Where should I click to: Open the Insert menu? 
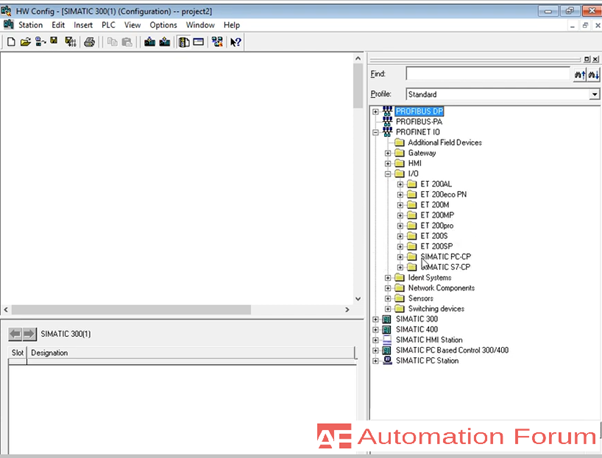coord(83,25)
